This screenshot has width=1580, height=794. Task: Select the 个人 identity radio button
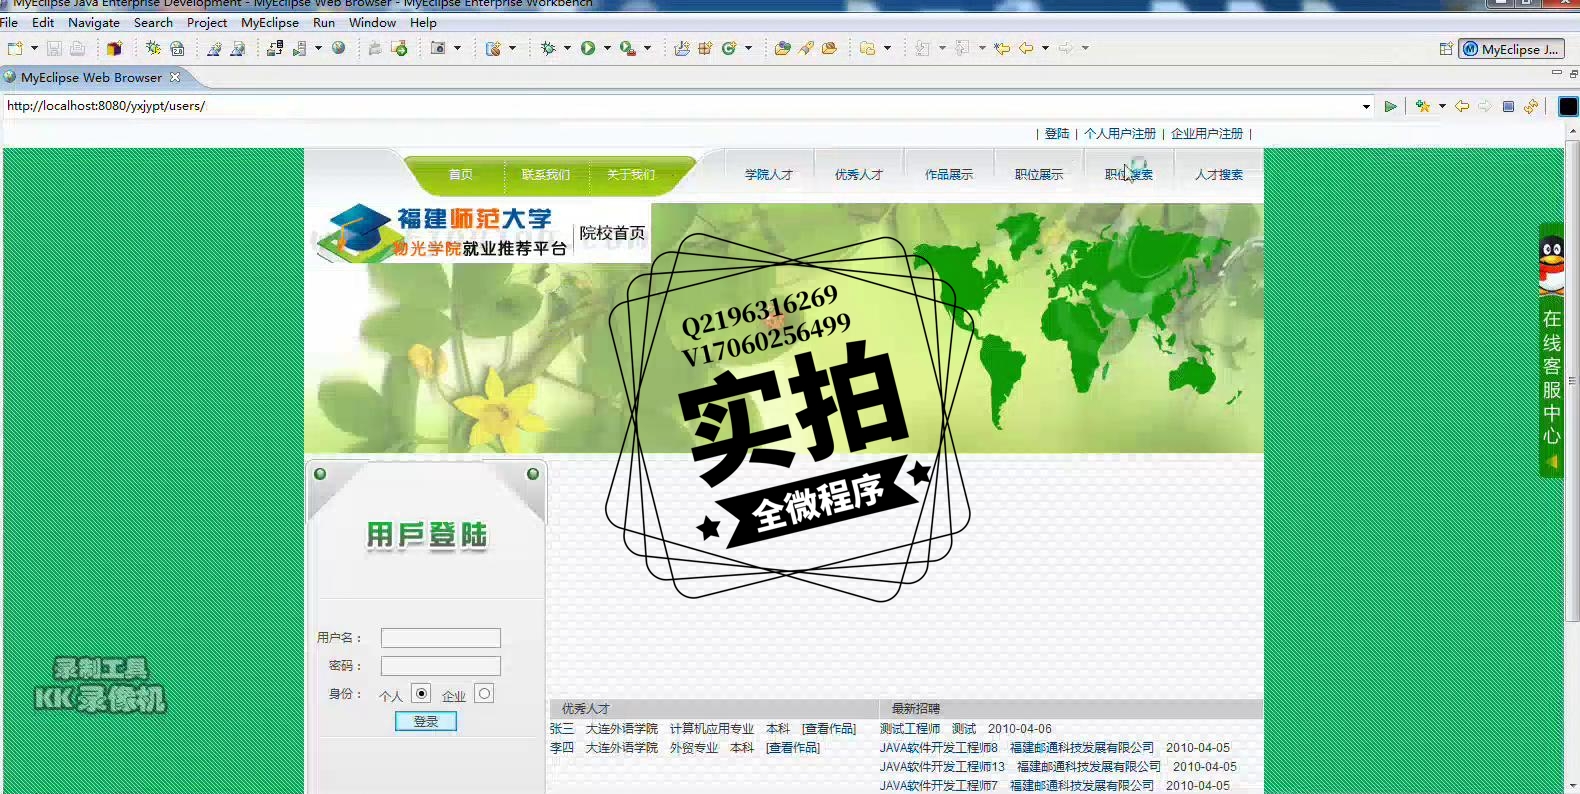point(421,694)
